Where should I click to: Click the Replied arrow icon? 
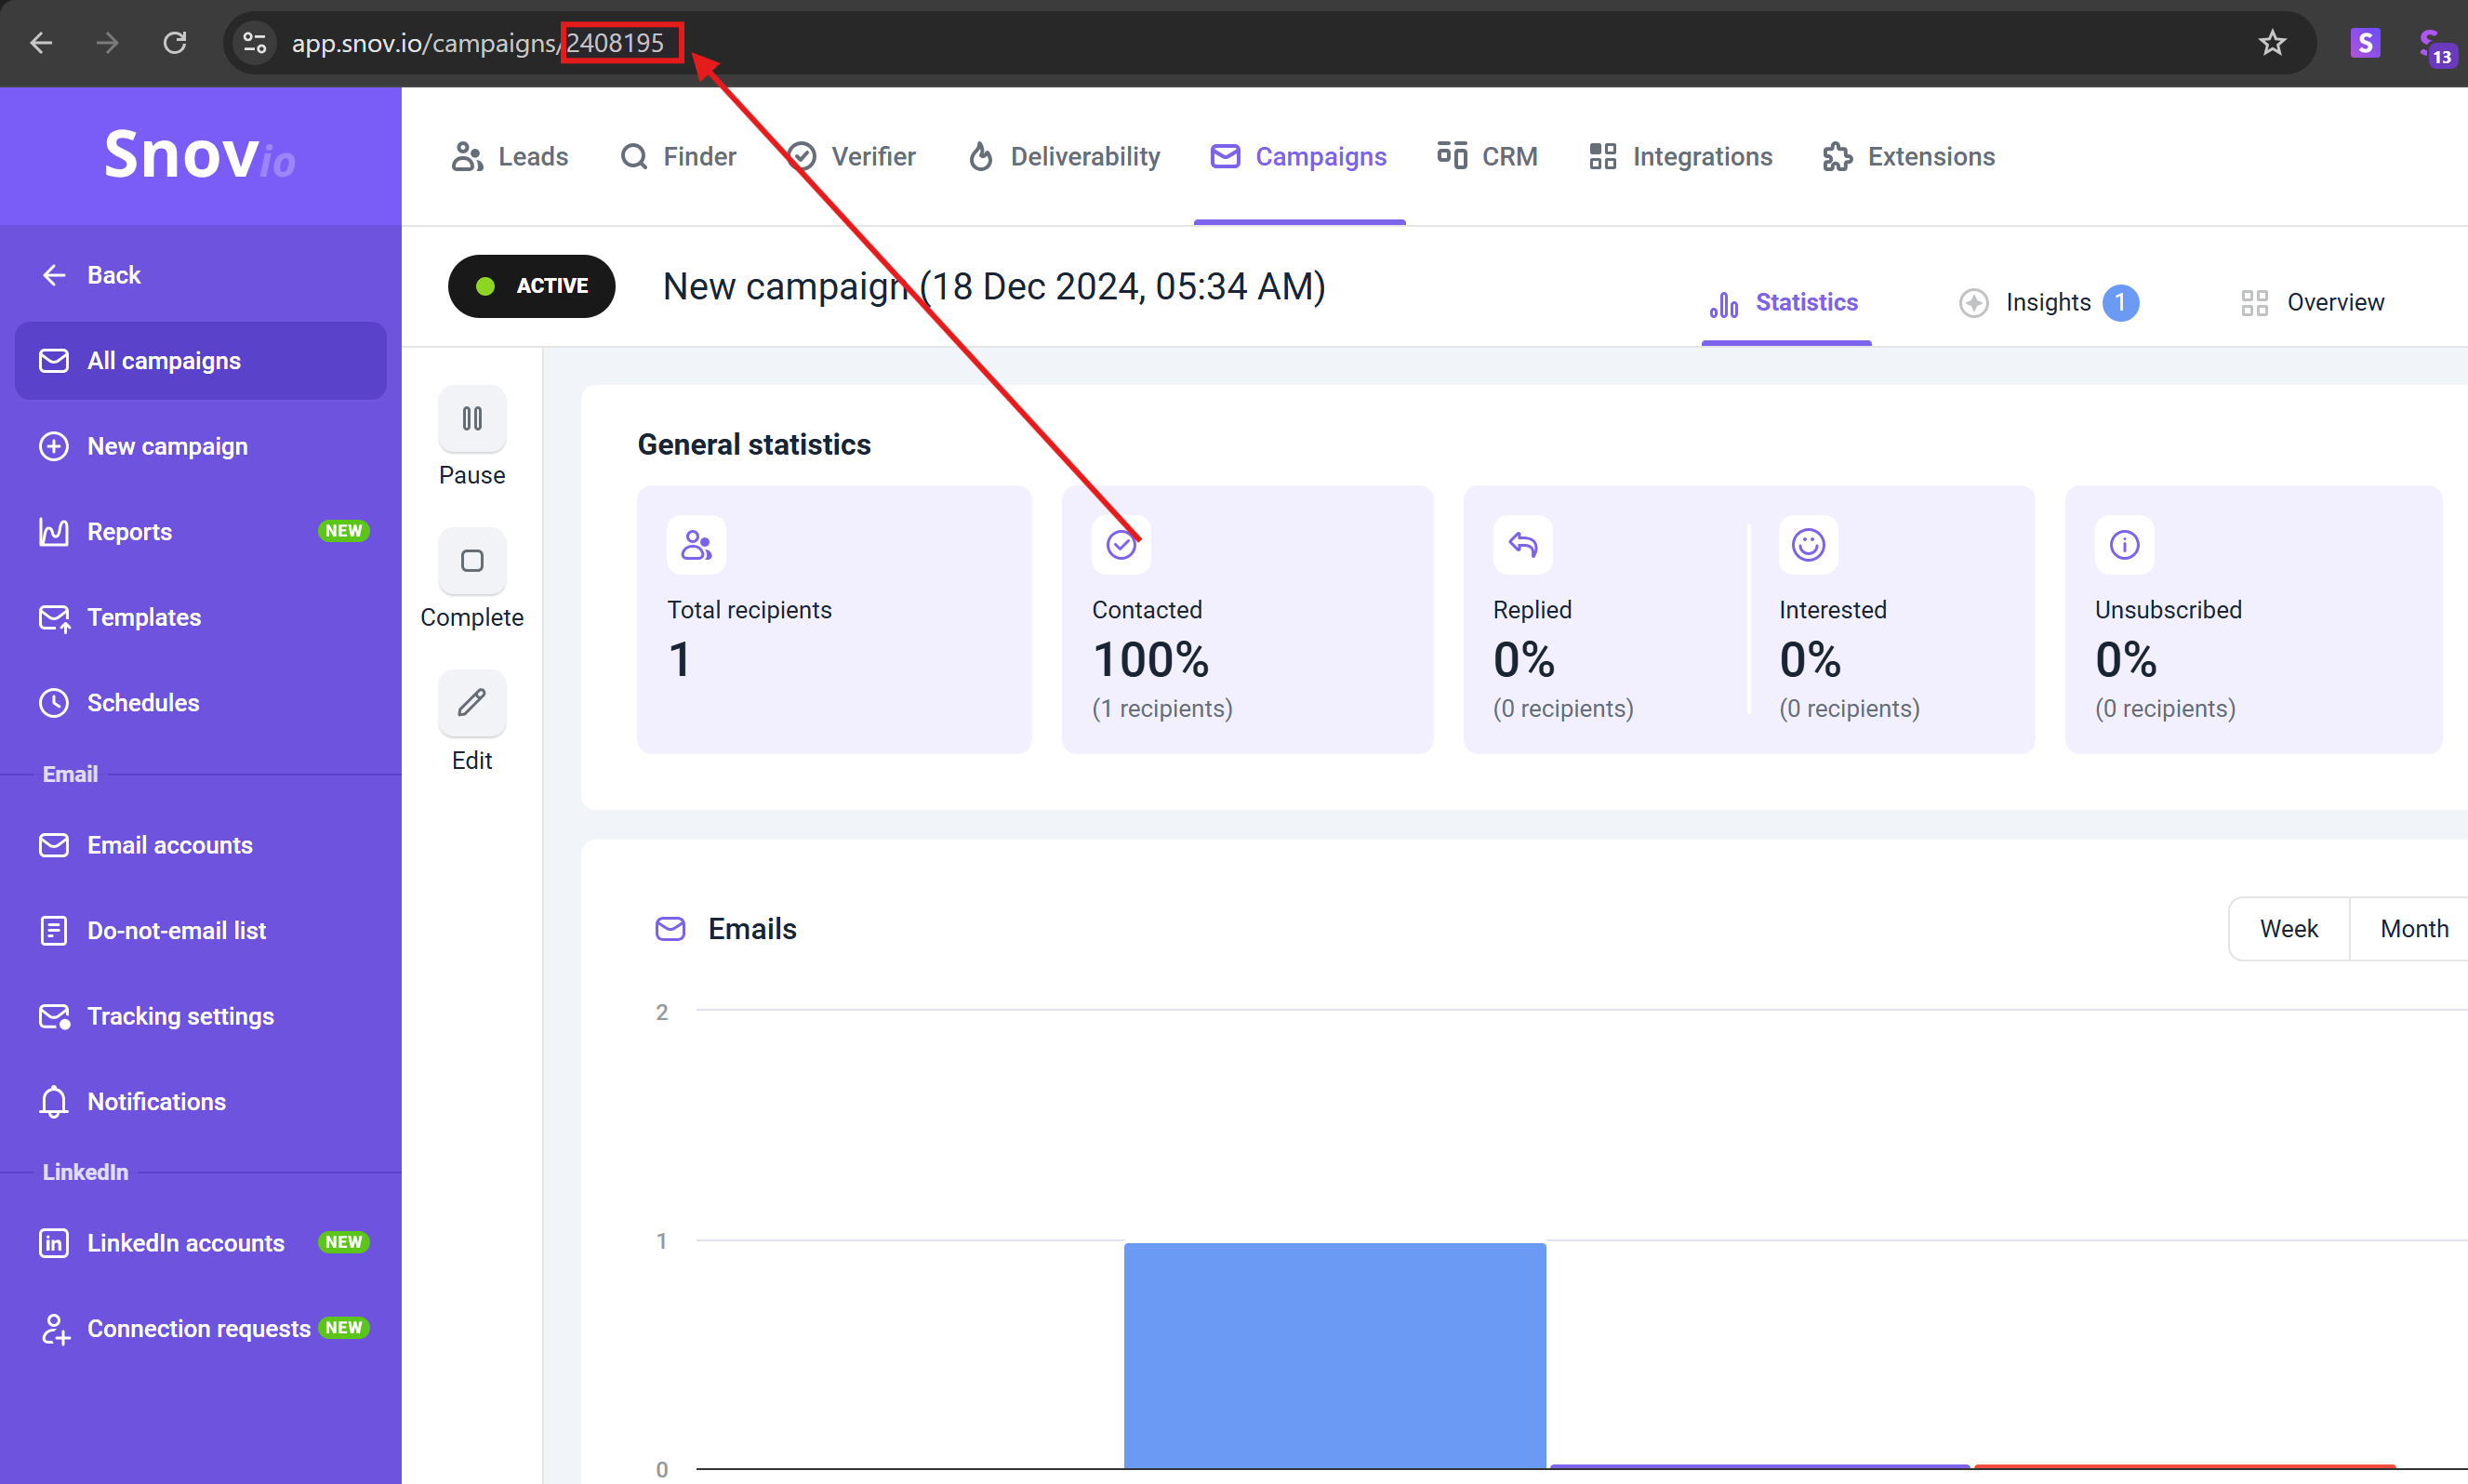click(x=1522, y=545)
